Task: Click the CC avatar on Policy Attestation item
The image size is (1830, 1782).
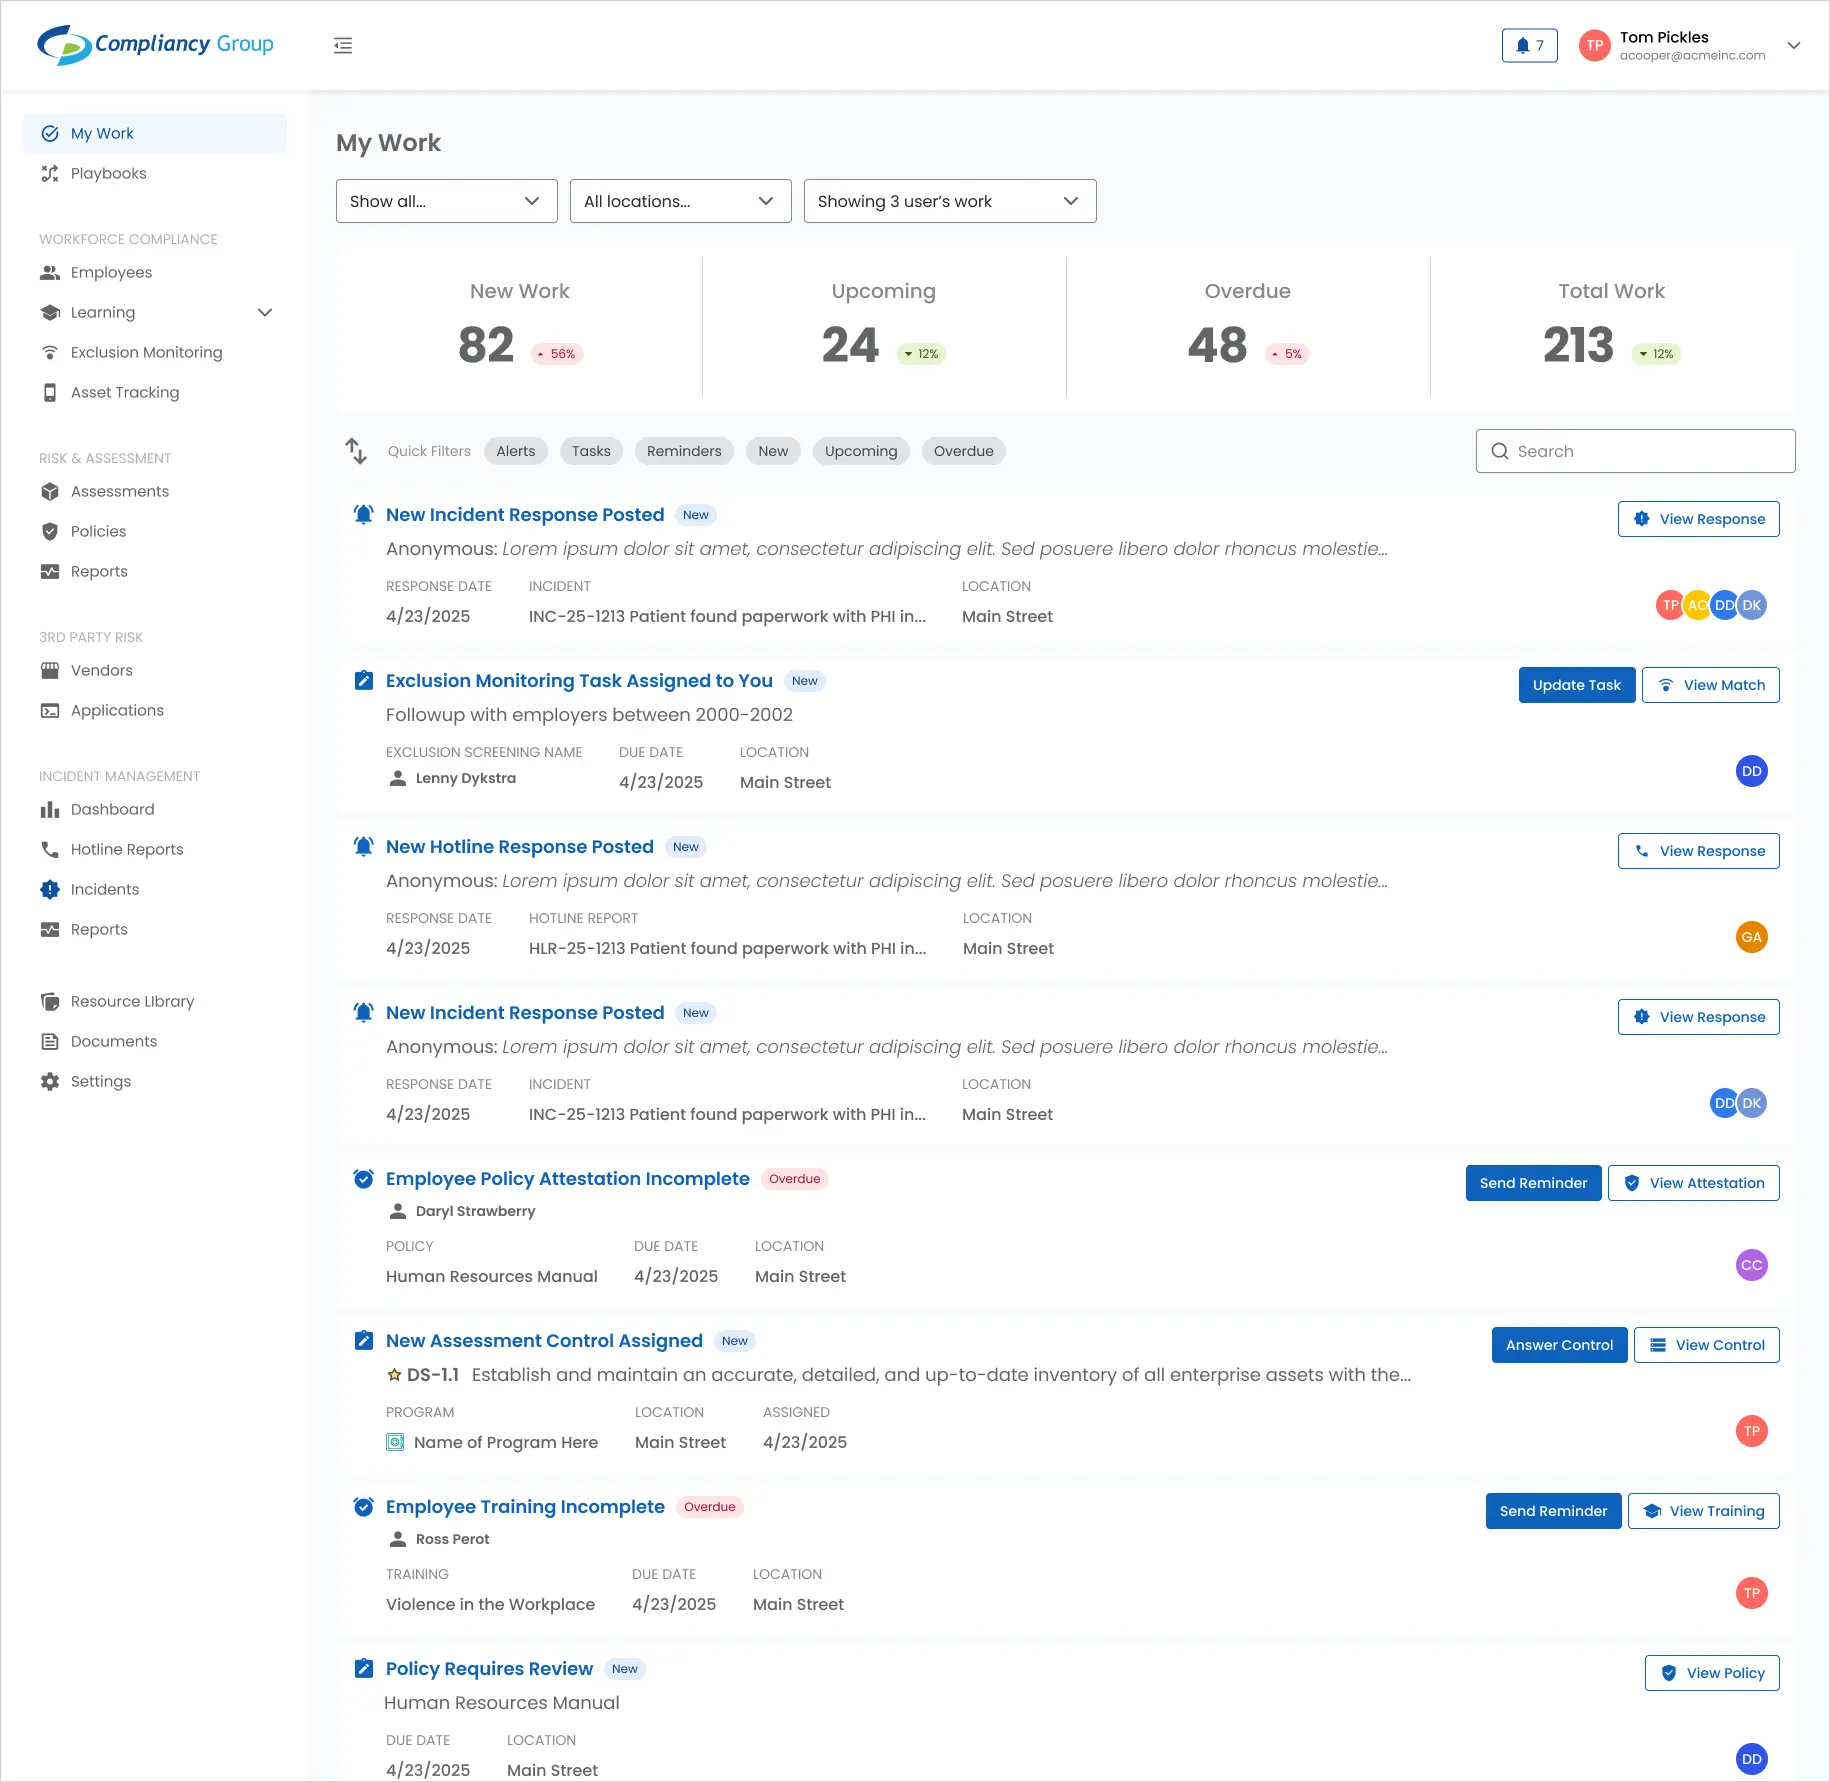Action: coord(1751,1265)
